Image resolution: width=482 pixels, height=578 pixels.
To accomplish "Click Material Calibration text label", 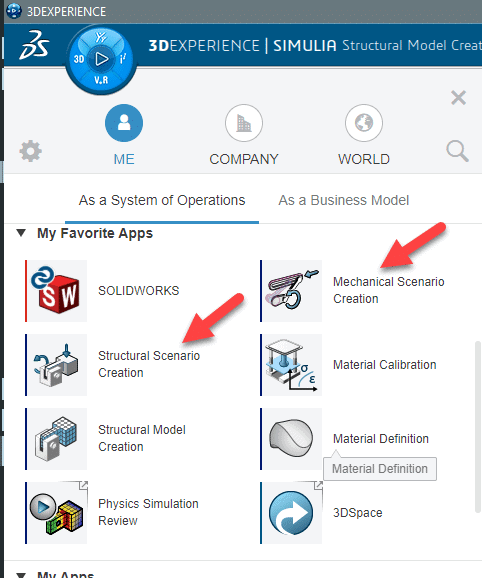I will point(385,365).
